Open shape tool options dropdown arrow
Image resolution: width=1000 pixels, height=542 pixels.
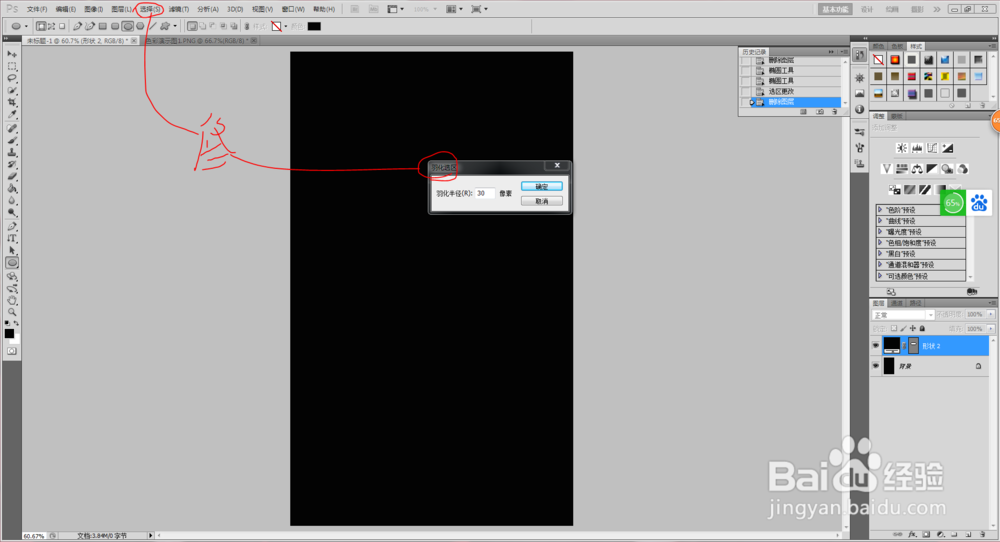(175, 26)
